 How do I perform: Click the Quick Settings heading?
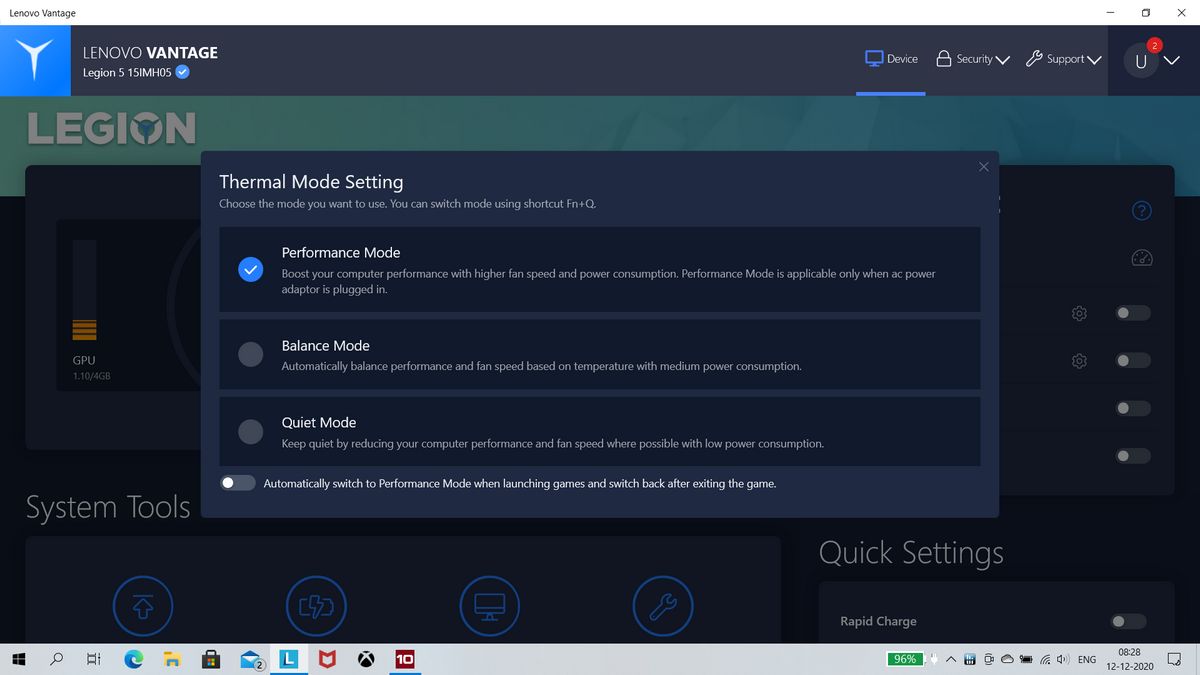[x=911, y=552]
